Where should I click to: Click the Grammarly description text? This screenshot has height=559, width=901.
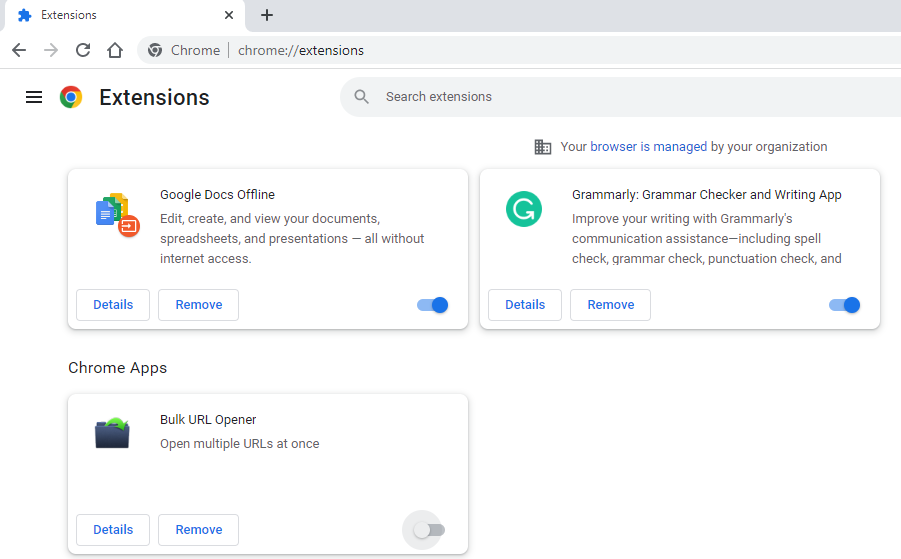(707, 238)
